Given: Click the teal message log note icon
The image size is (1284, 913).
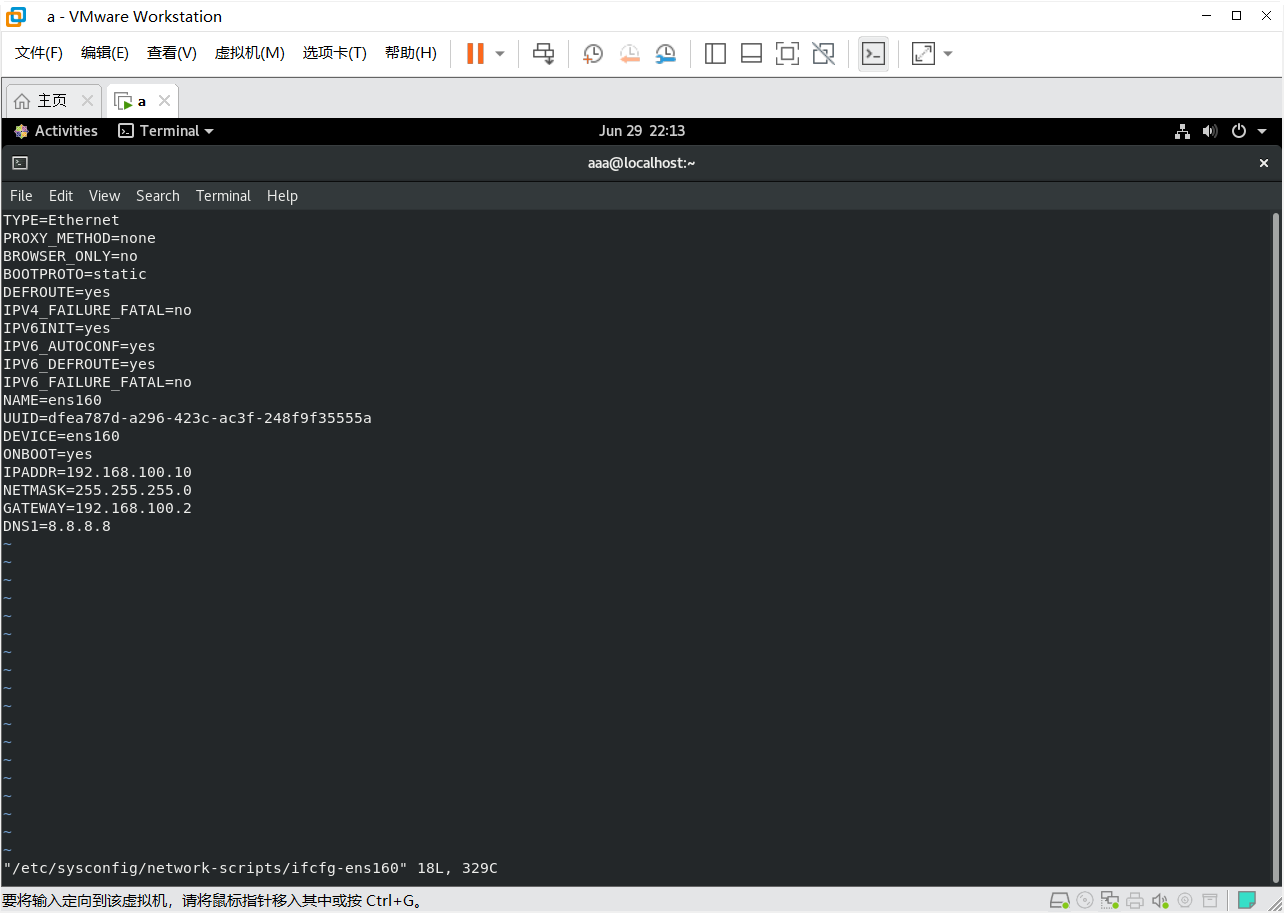Looking at the screenshot, I should pos(1246,901).
